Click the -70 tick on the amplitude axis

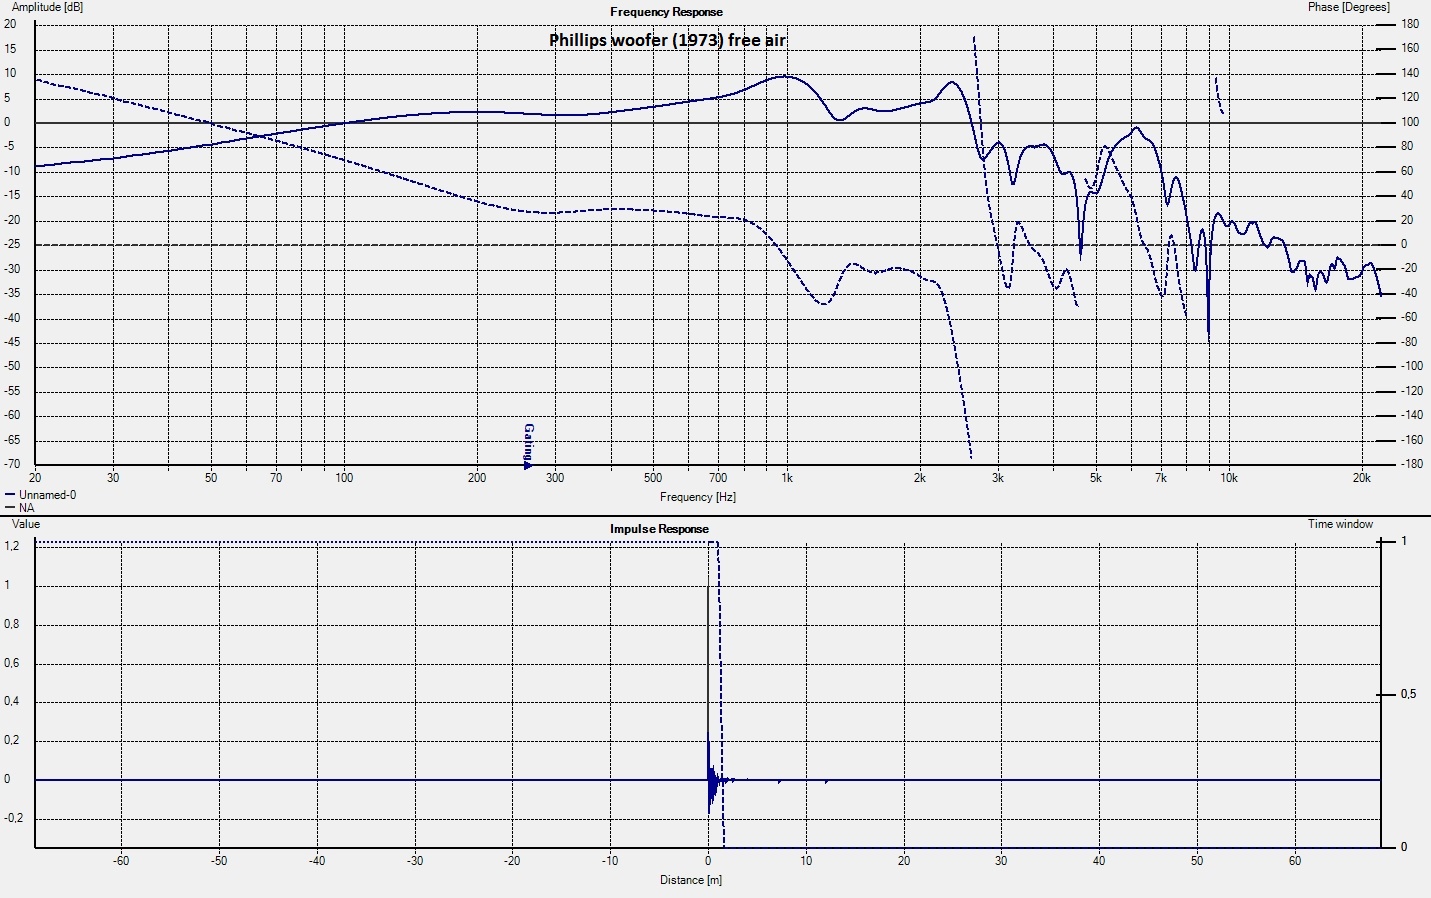(x=12, y=464)
